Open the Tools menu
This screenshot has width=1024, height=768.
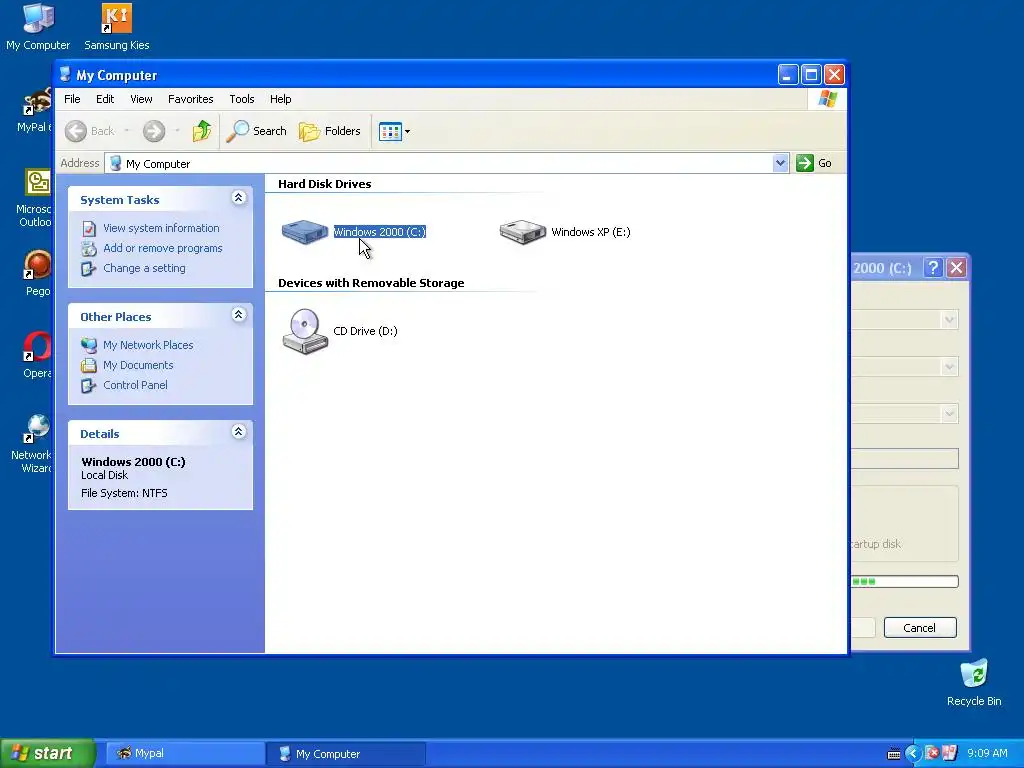coord(242,99)
